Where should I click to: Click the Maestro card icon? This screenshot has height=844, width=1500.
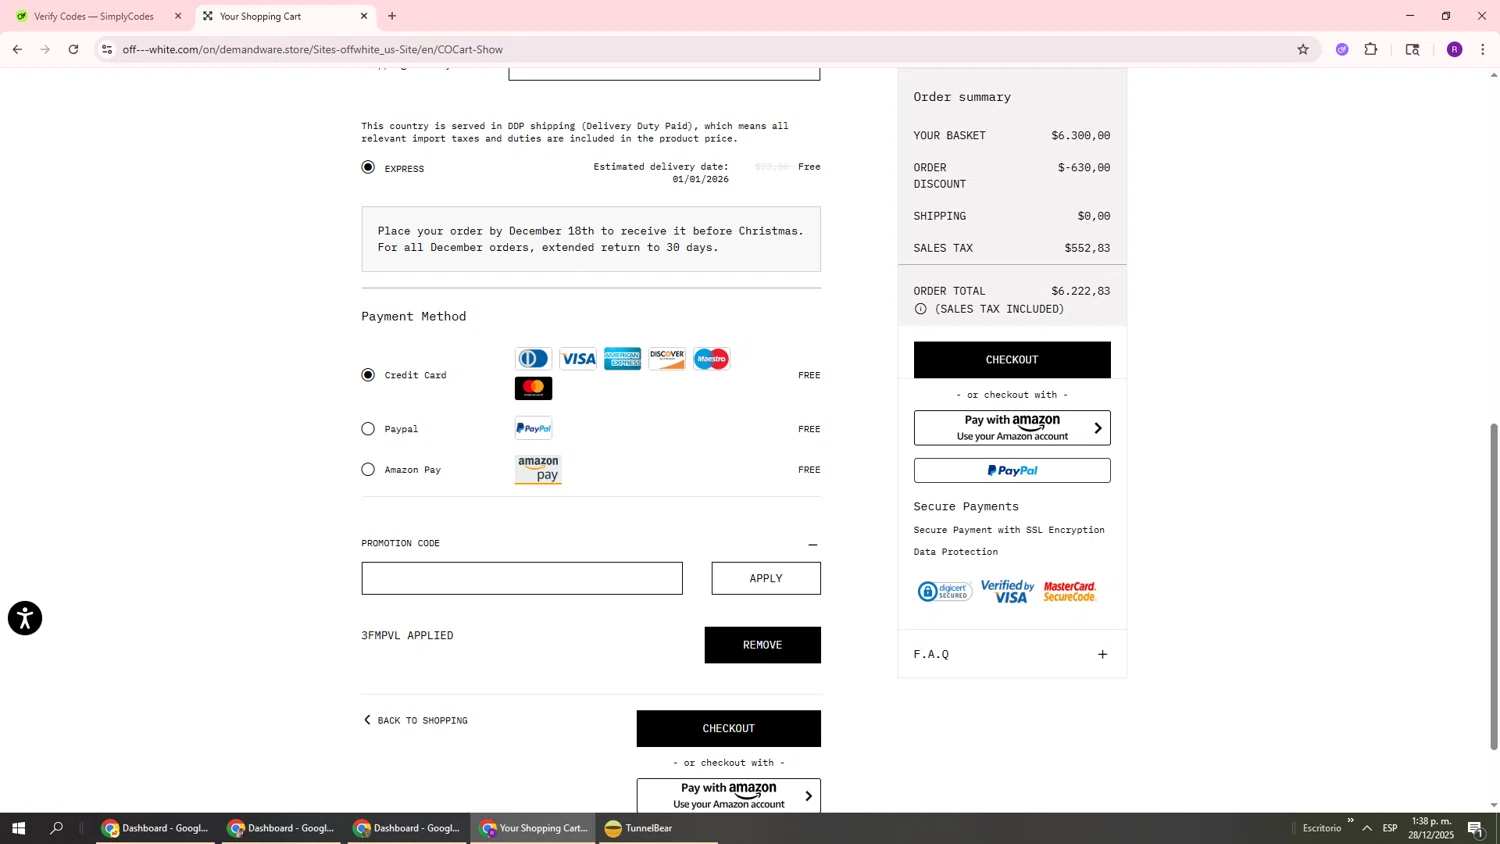[711, 359]
